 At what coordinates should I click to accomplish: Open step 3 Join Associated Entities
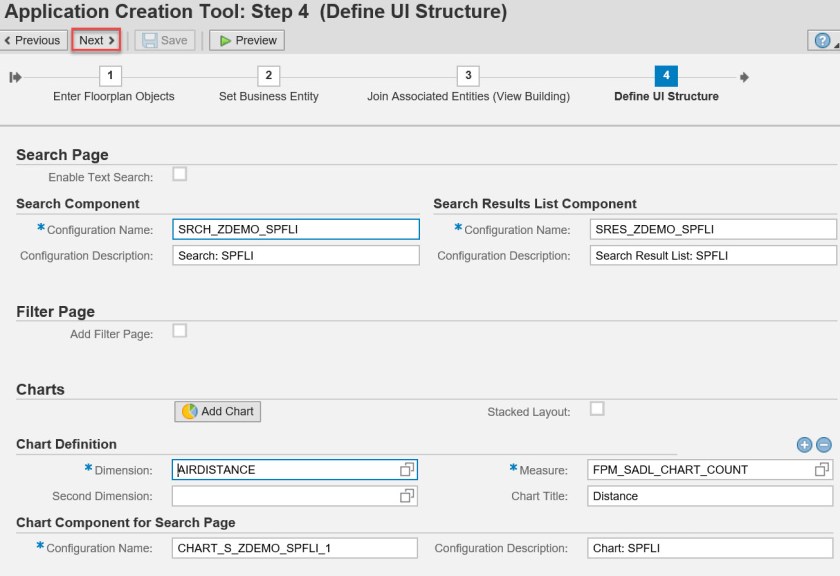click(x=467, y=77)
